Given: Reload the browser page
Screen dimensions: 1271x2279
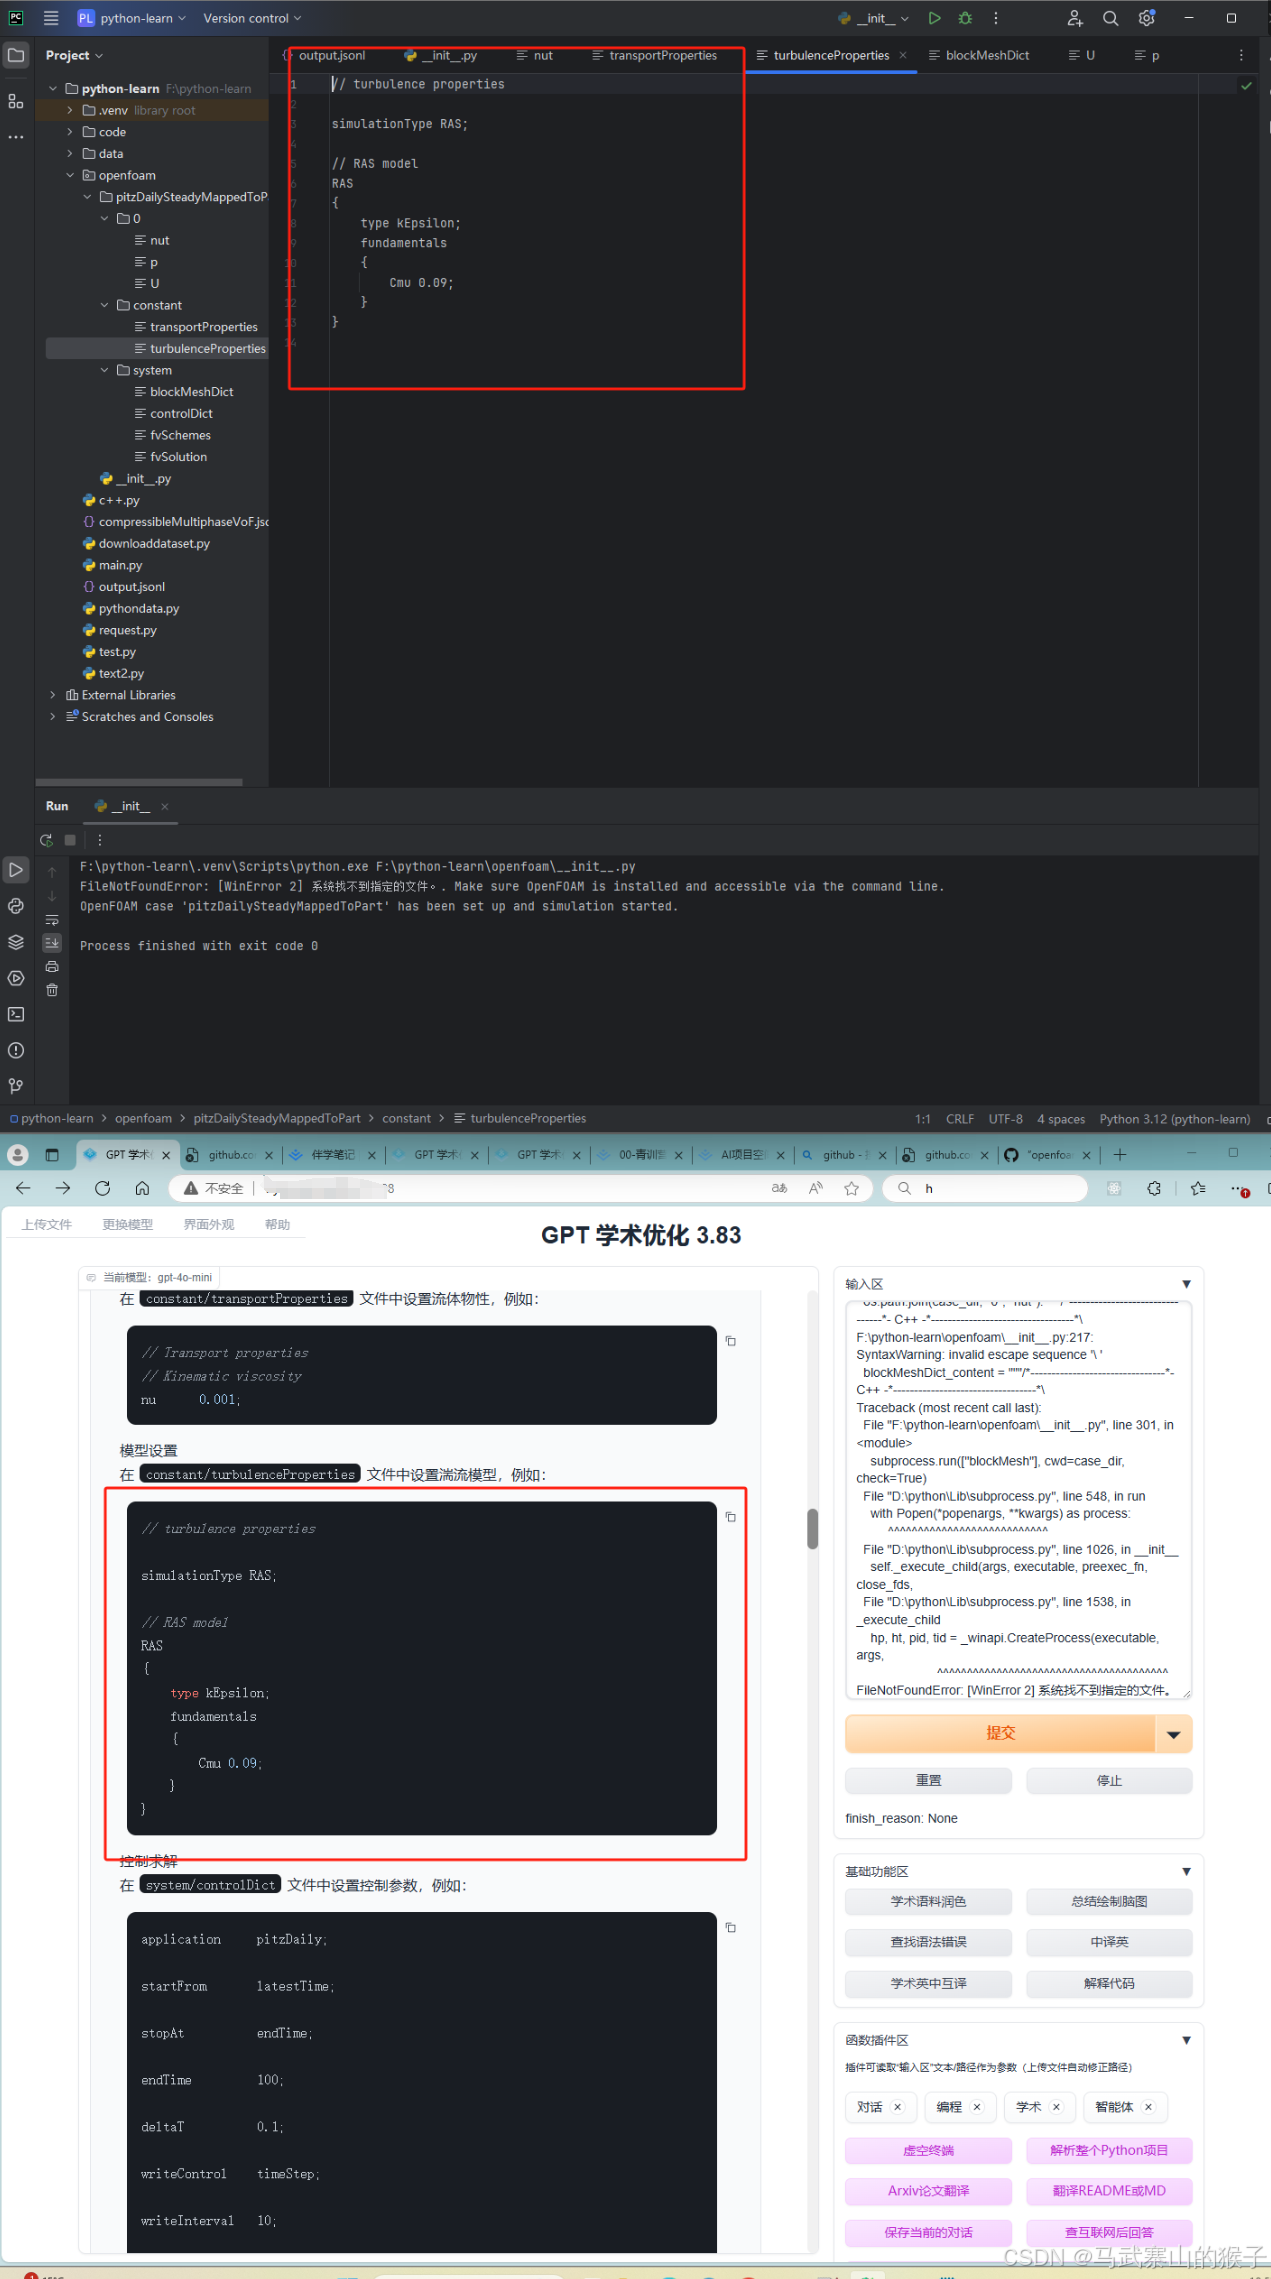Looking at the screenshot, I should (x=103, y=1188).
